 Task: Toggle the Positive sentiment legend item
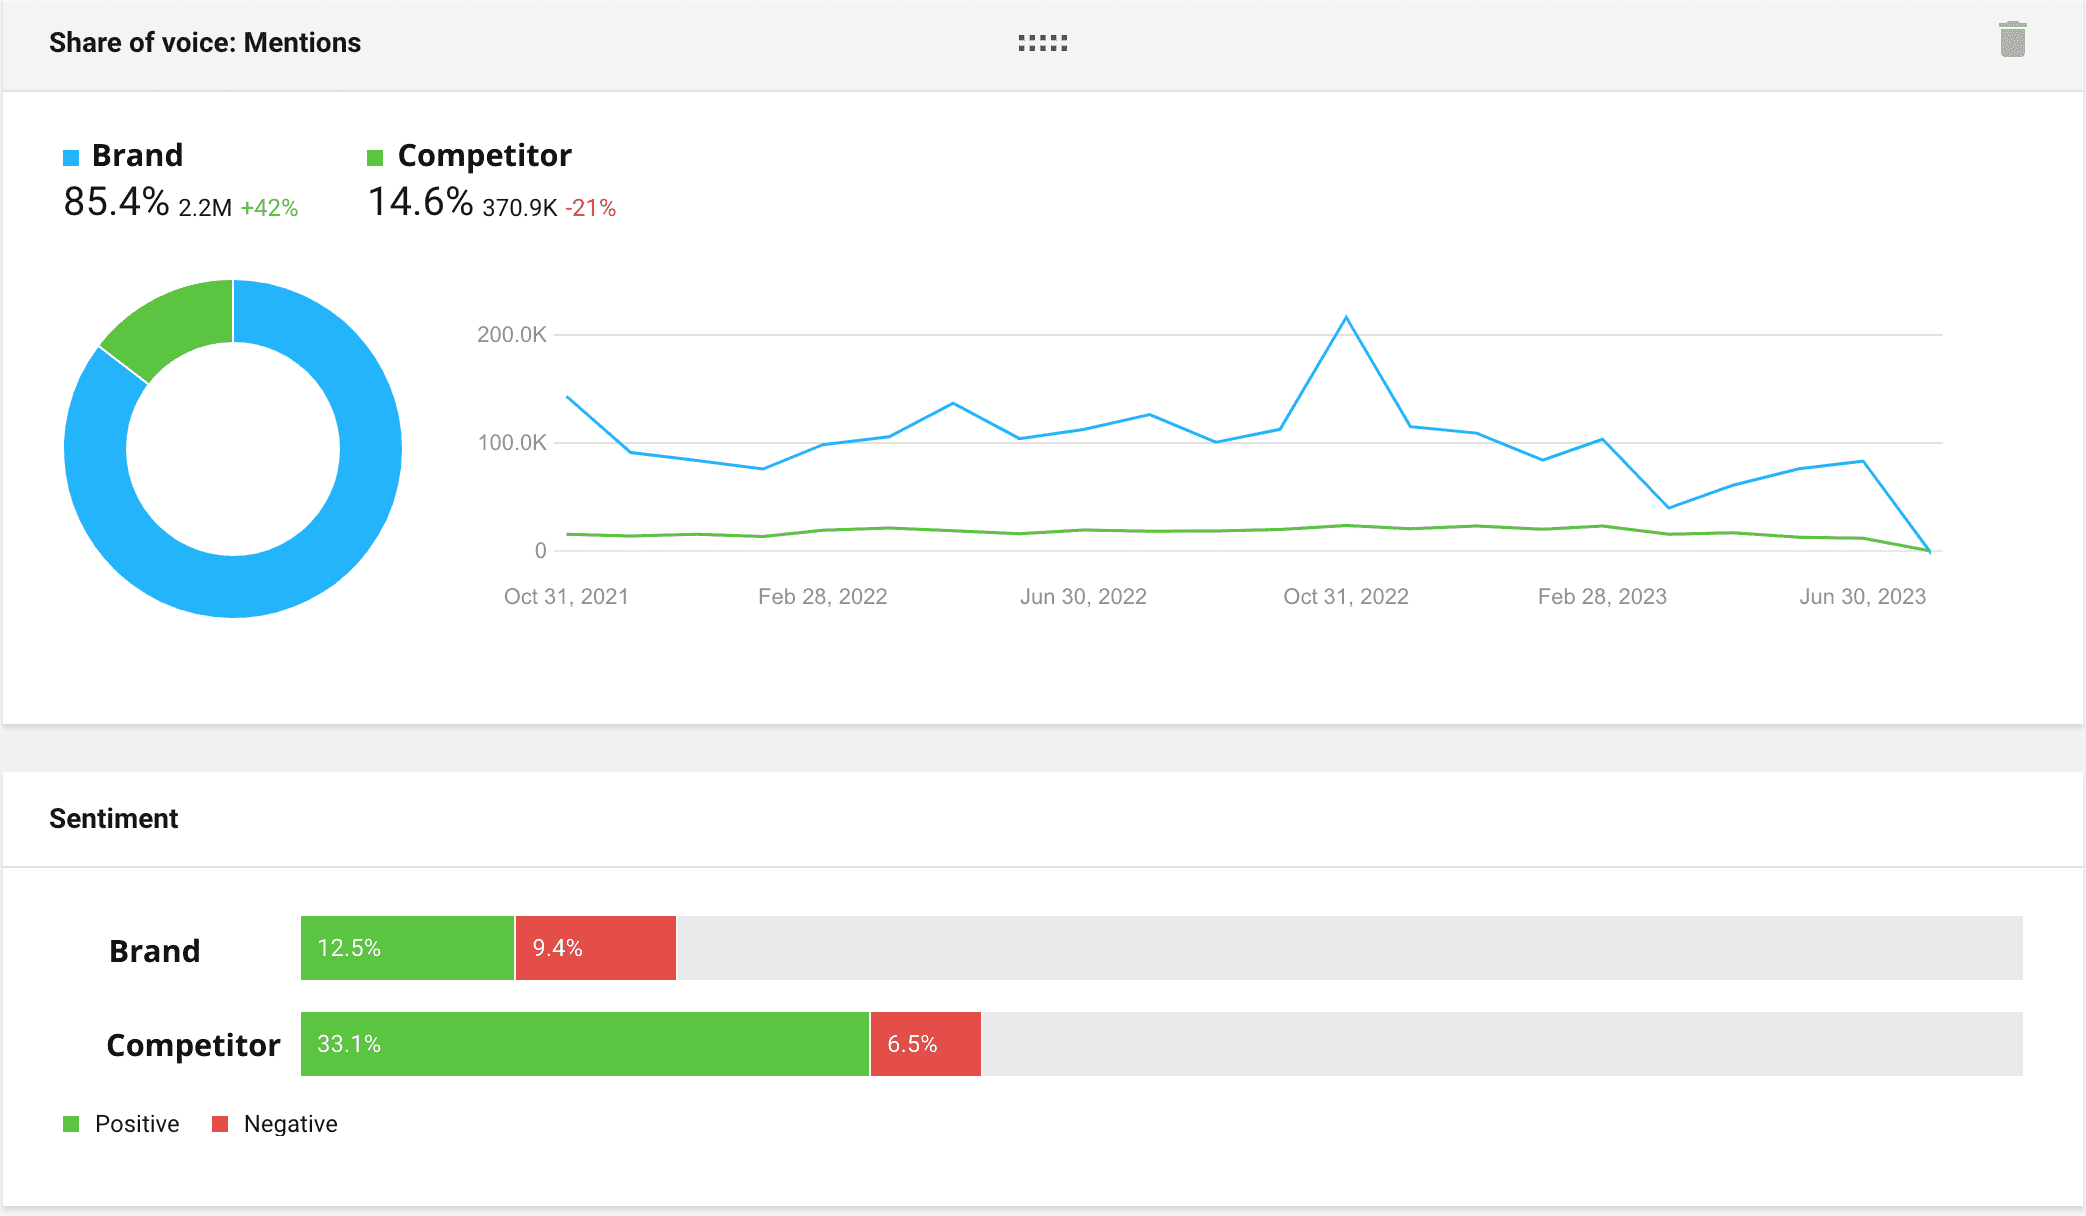[x=121, y=1124]
